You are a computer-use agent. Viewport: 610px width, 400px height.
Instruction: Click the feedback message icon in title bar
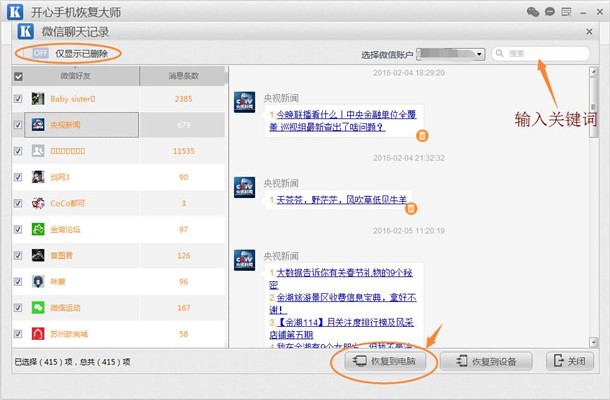coord(566,12)
